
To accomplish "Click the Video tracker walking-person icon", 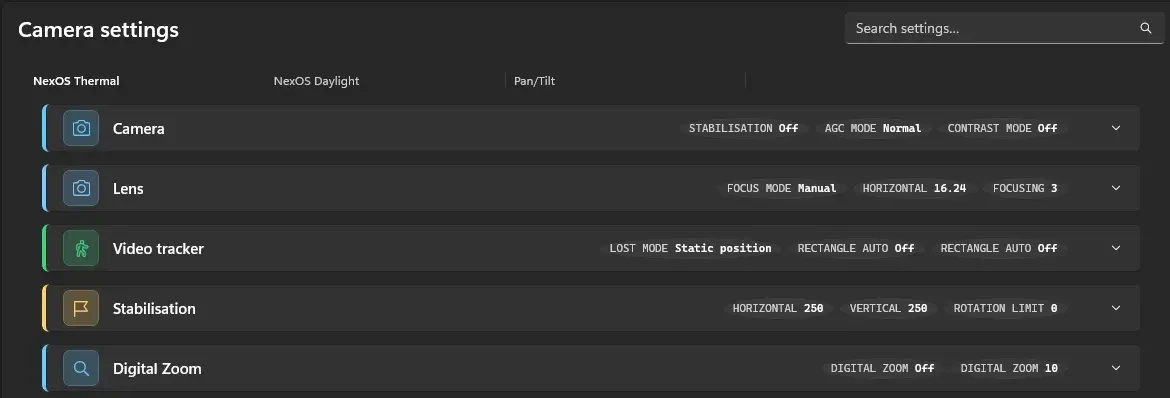I will (x=81, y=249).
